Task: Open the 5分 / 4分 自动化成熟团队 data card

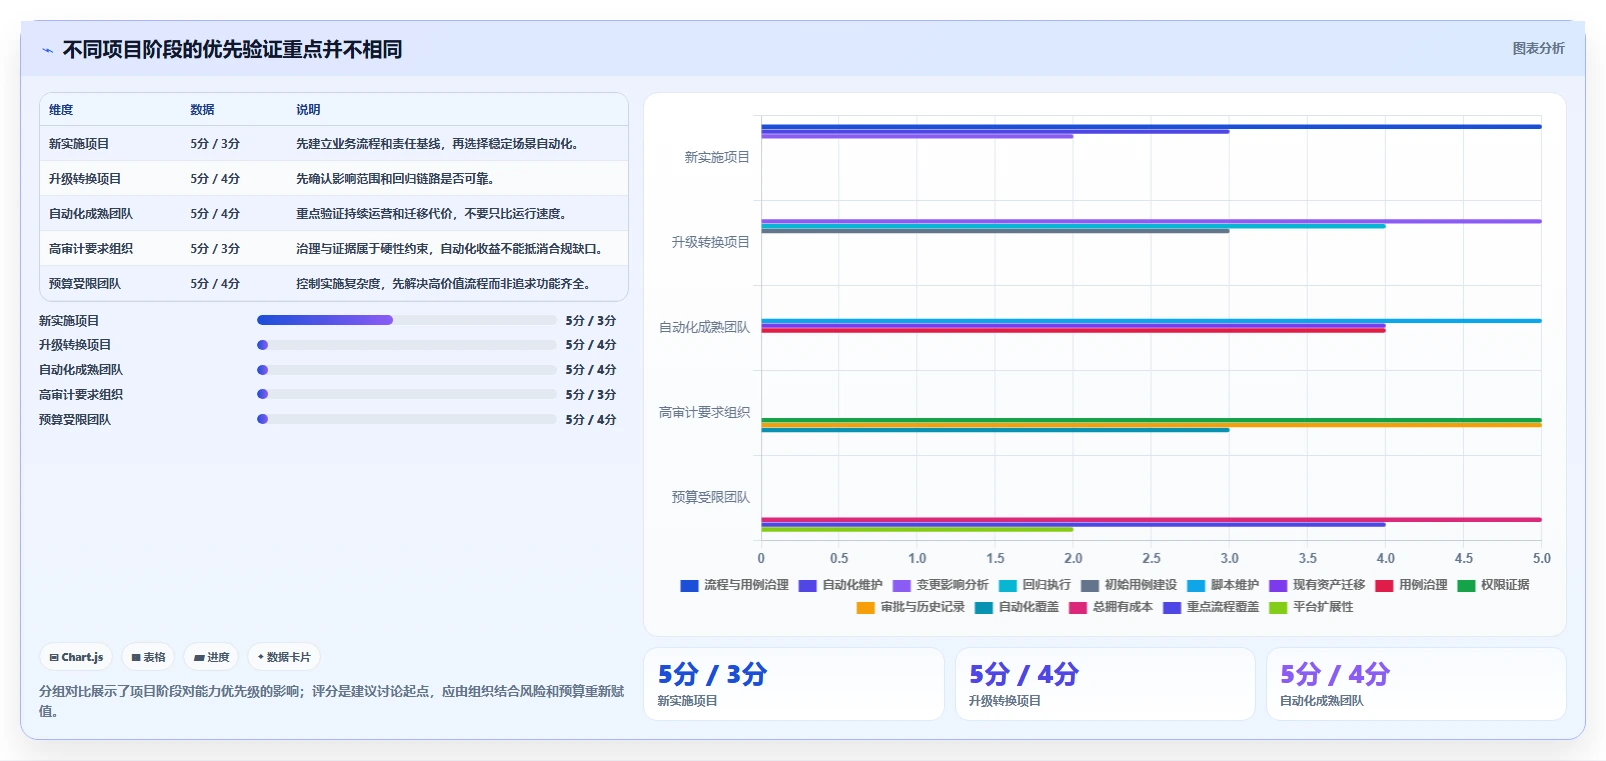Action: [x=1416, y=684]
